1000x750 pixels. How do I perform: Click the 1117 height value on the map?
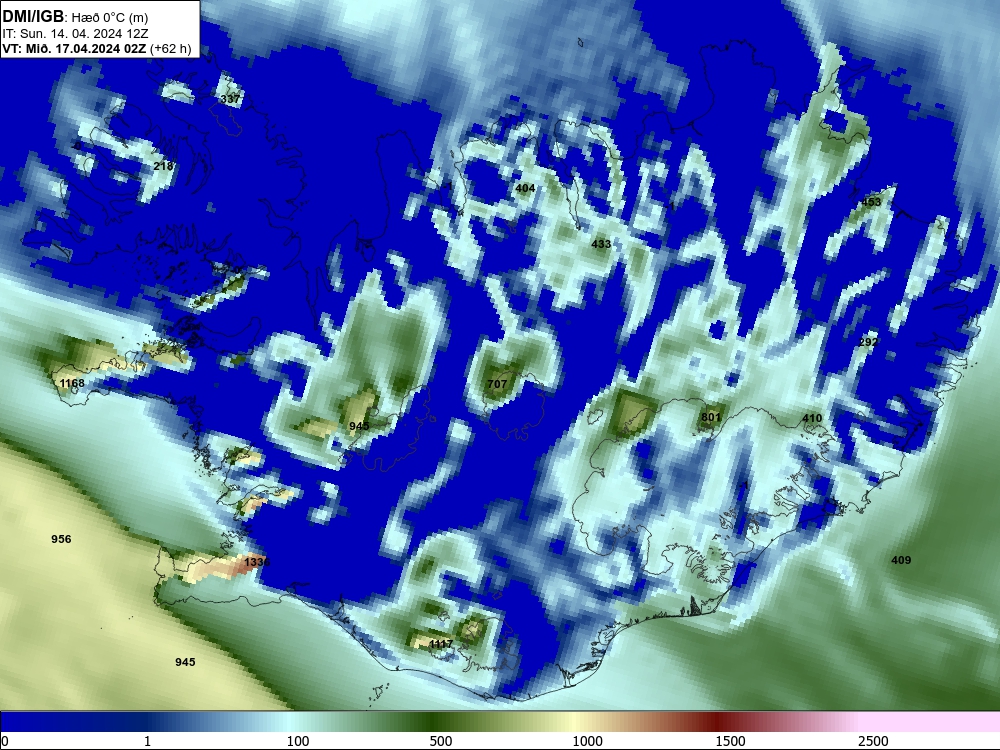point(441,644)
